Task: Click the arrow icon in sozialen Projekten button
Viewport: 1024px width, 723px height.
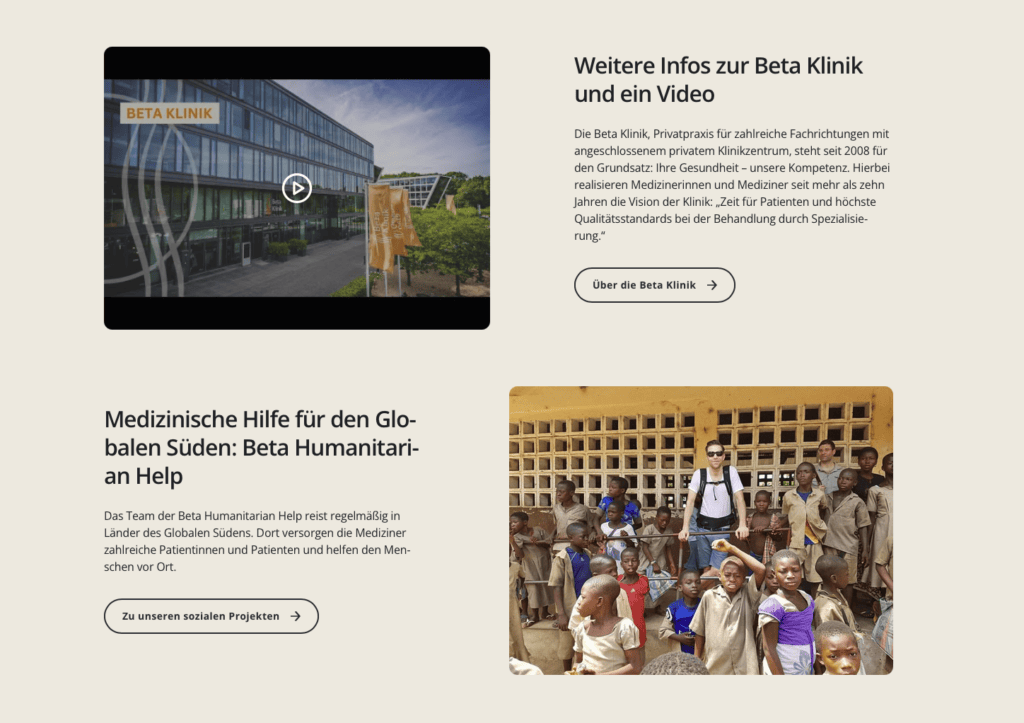Action: [295, 616]
